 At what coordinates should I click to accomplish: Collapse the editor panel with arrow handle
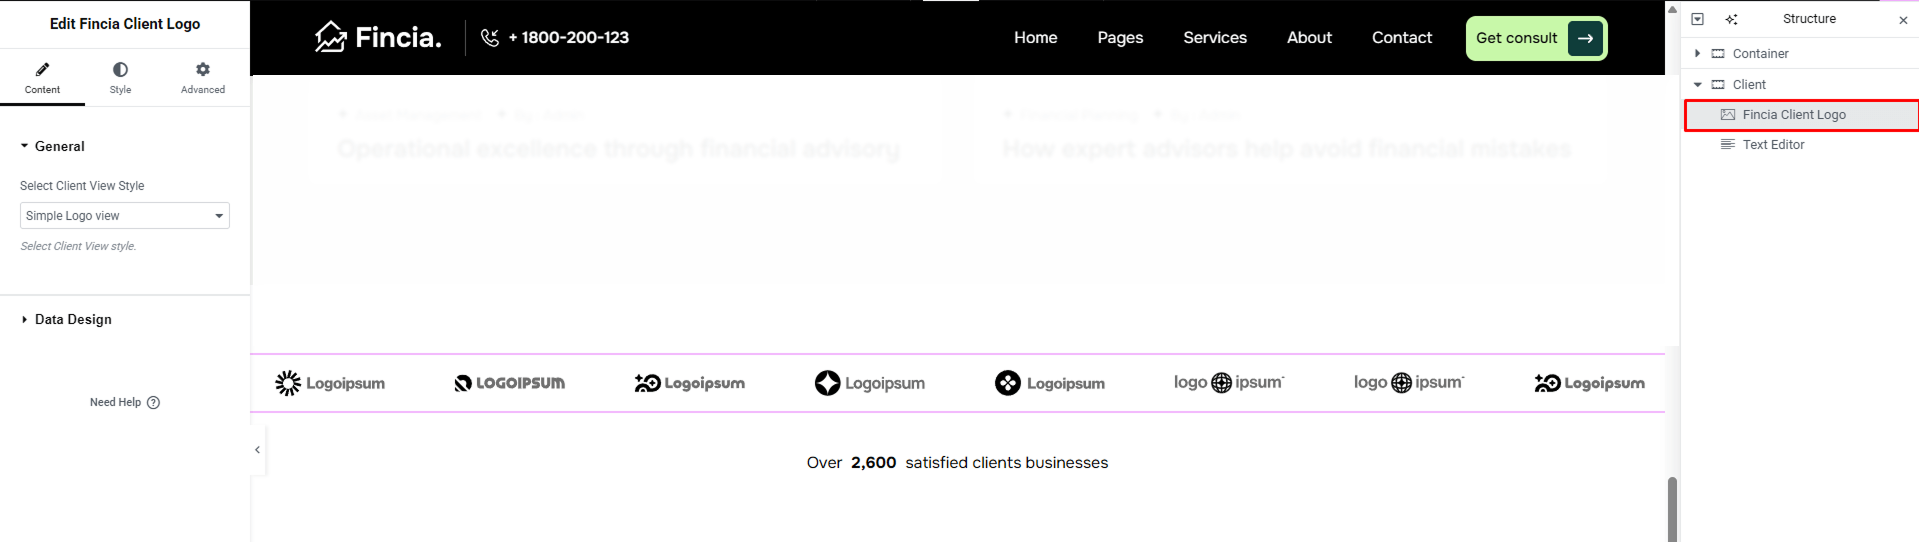tap(257, 450)
